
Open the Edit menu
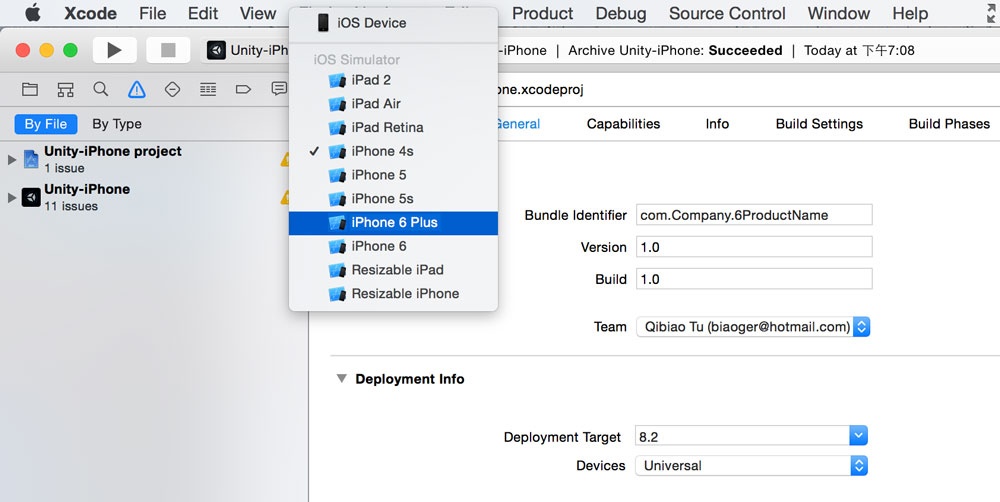(203, 13)
